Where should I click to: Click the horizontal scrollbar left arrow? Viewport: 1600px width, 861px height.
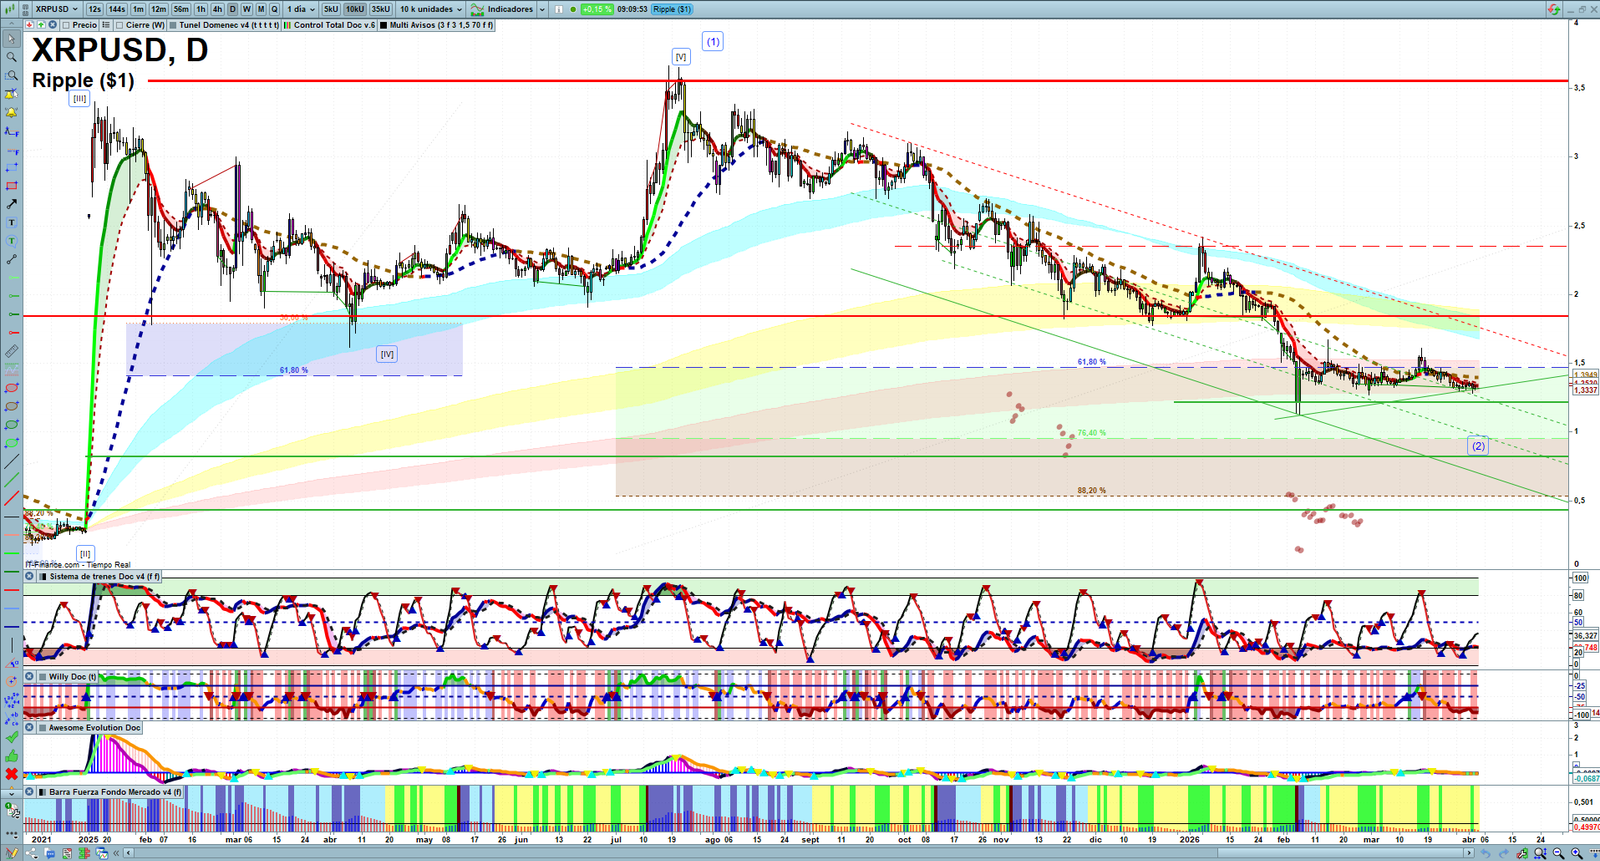[129, 853]
